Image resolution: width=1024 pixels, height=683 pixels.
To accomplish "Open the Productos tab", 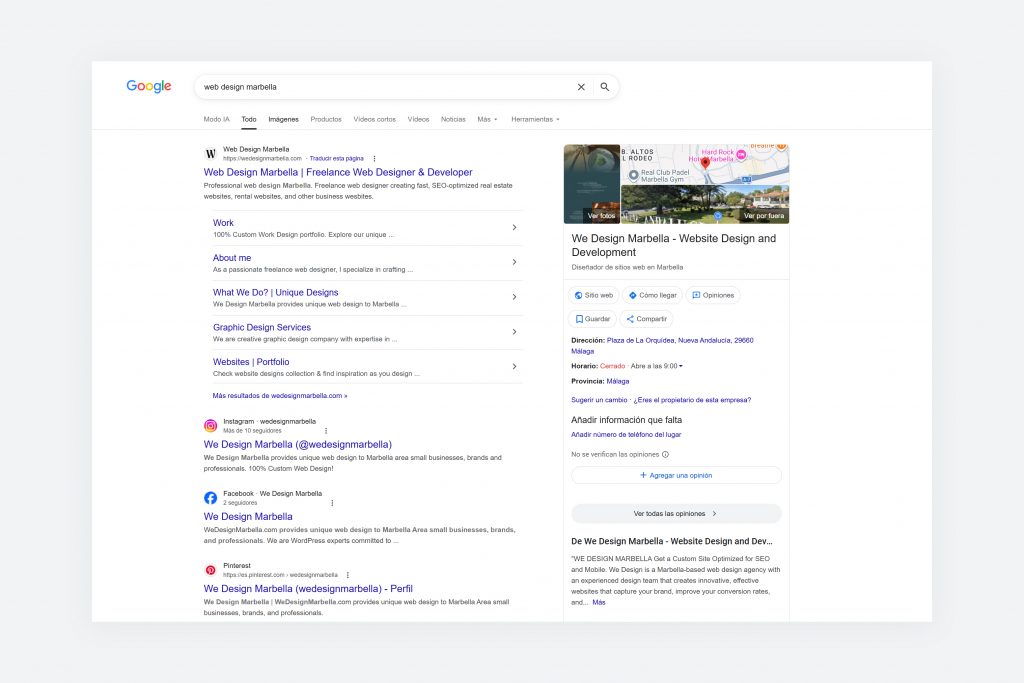I will click(x=326, y=119).
